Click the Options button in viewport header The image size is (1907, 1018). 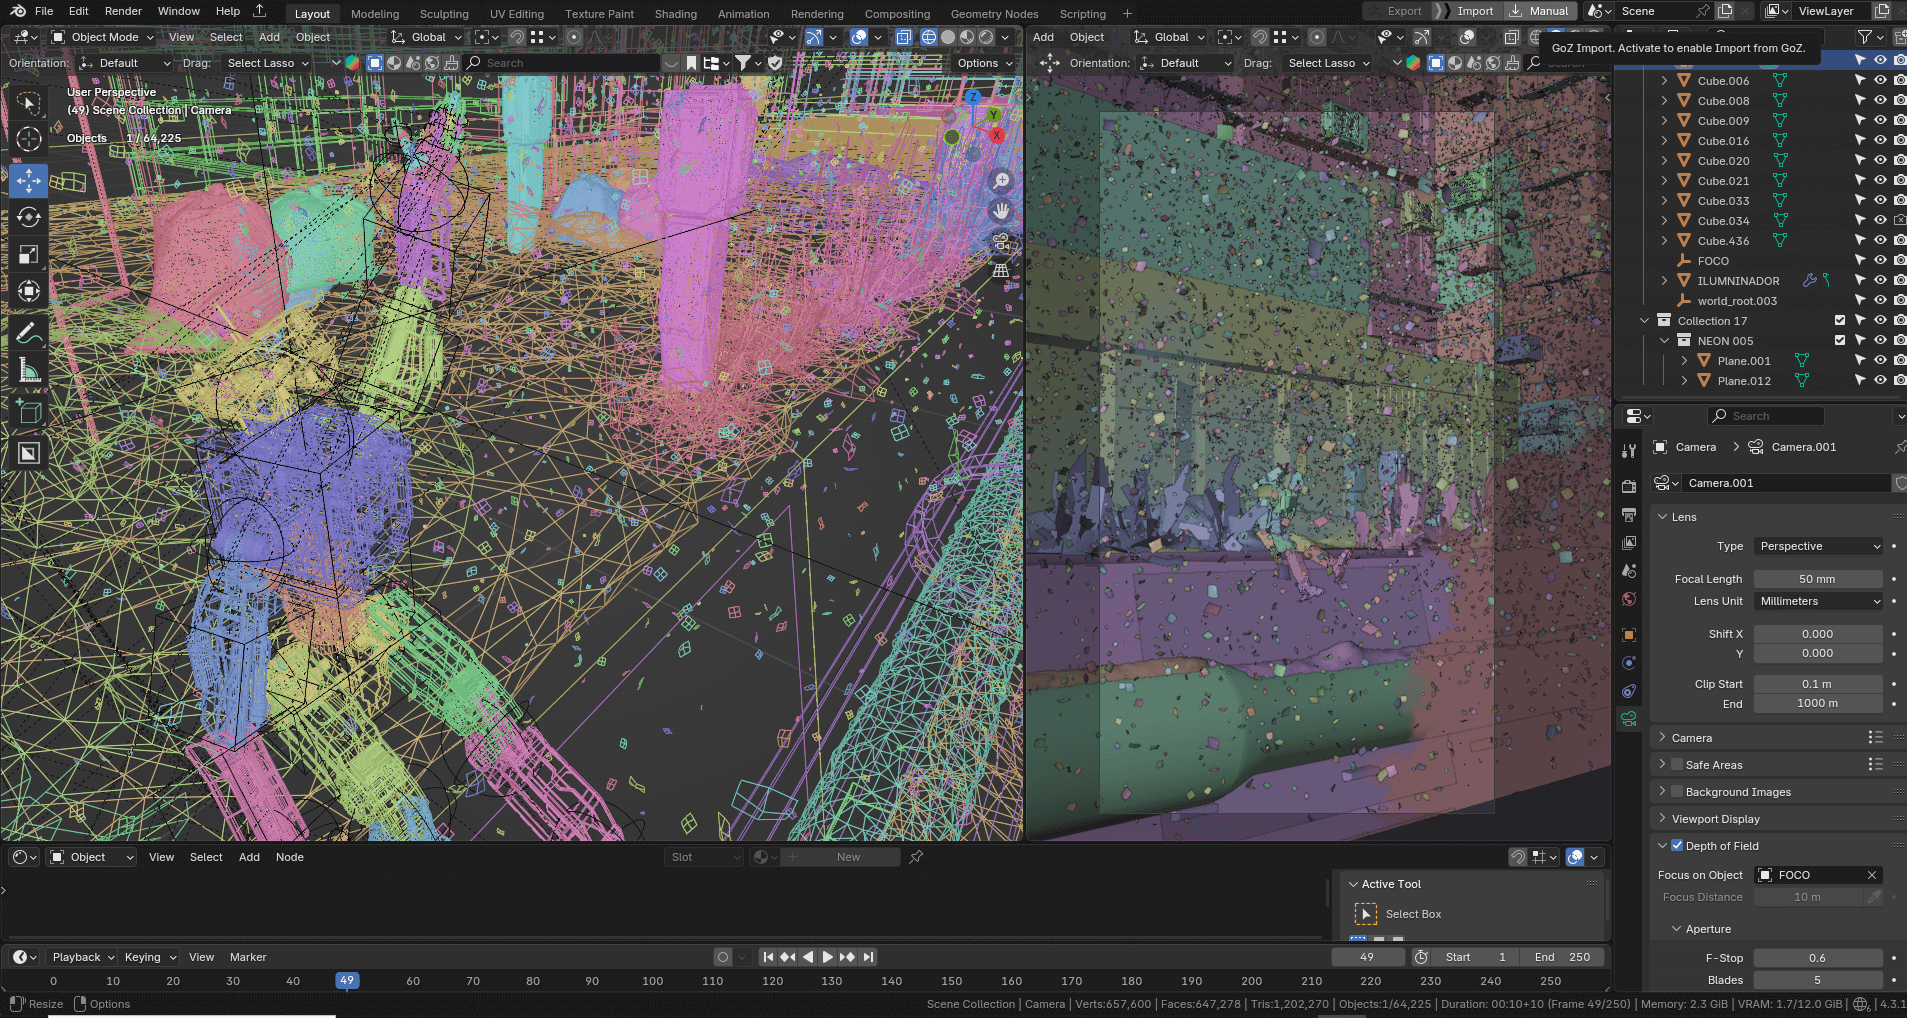(x=984, y=63)
